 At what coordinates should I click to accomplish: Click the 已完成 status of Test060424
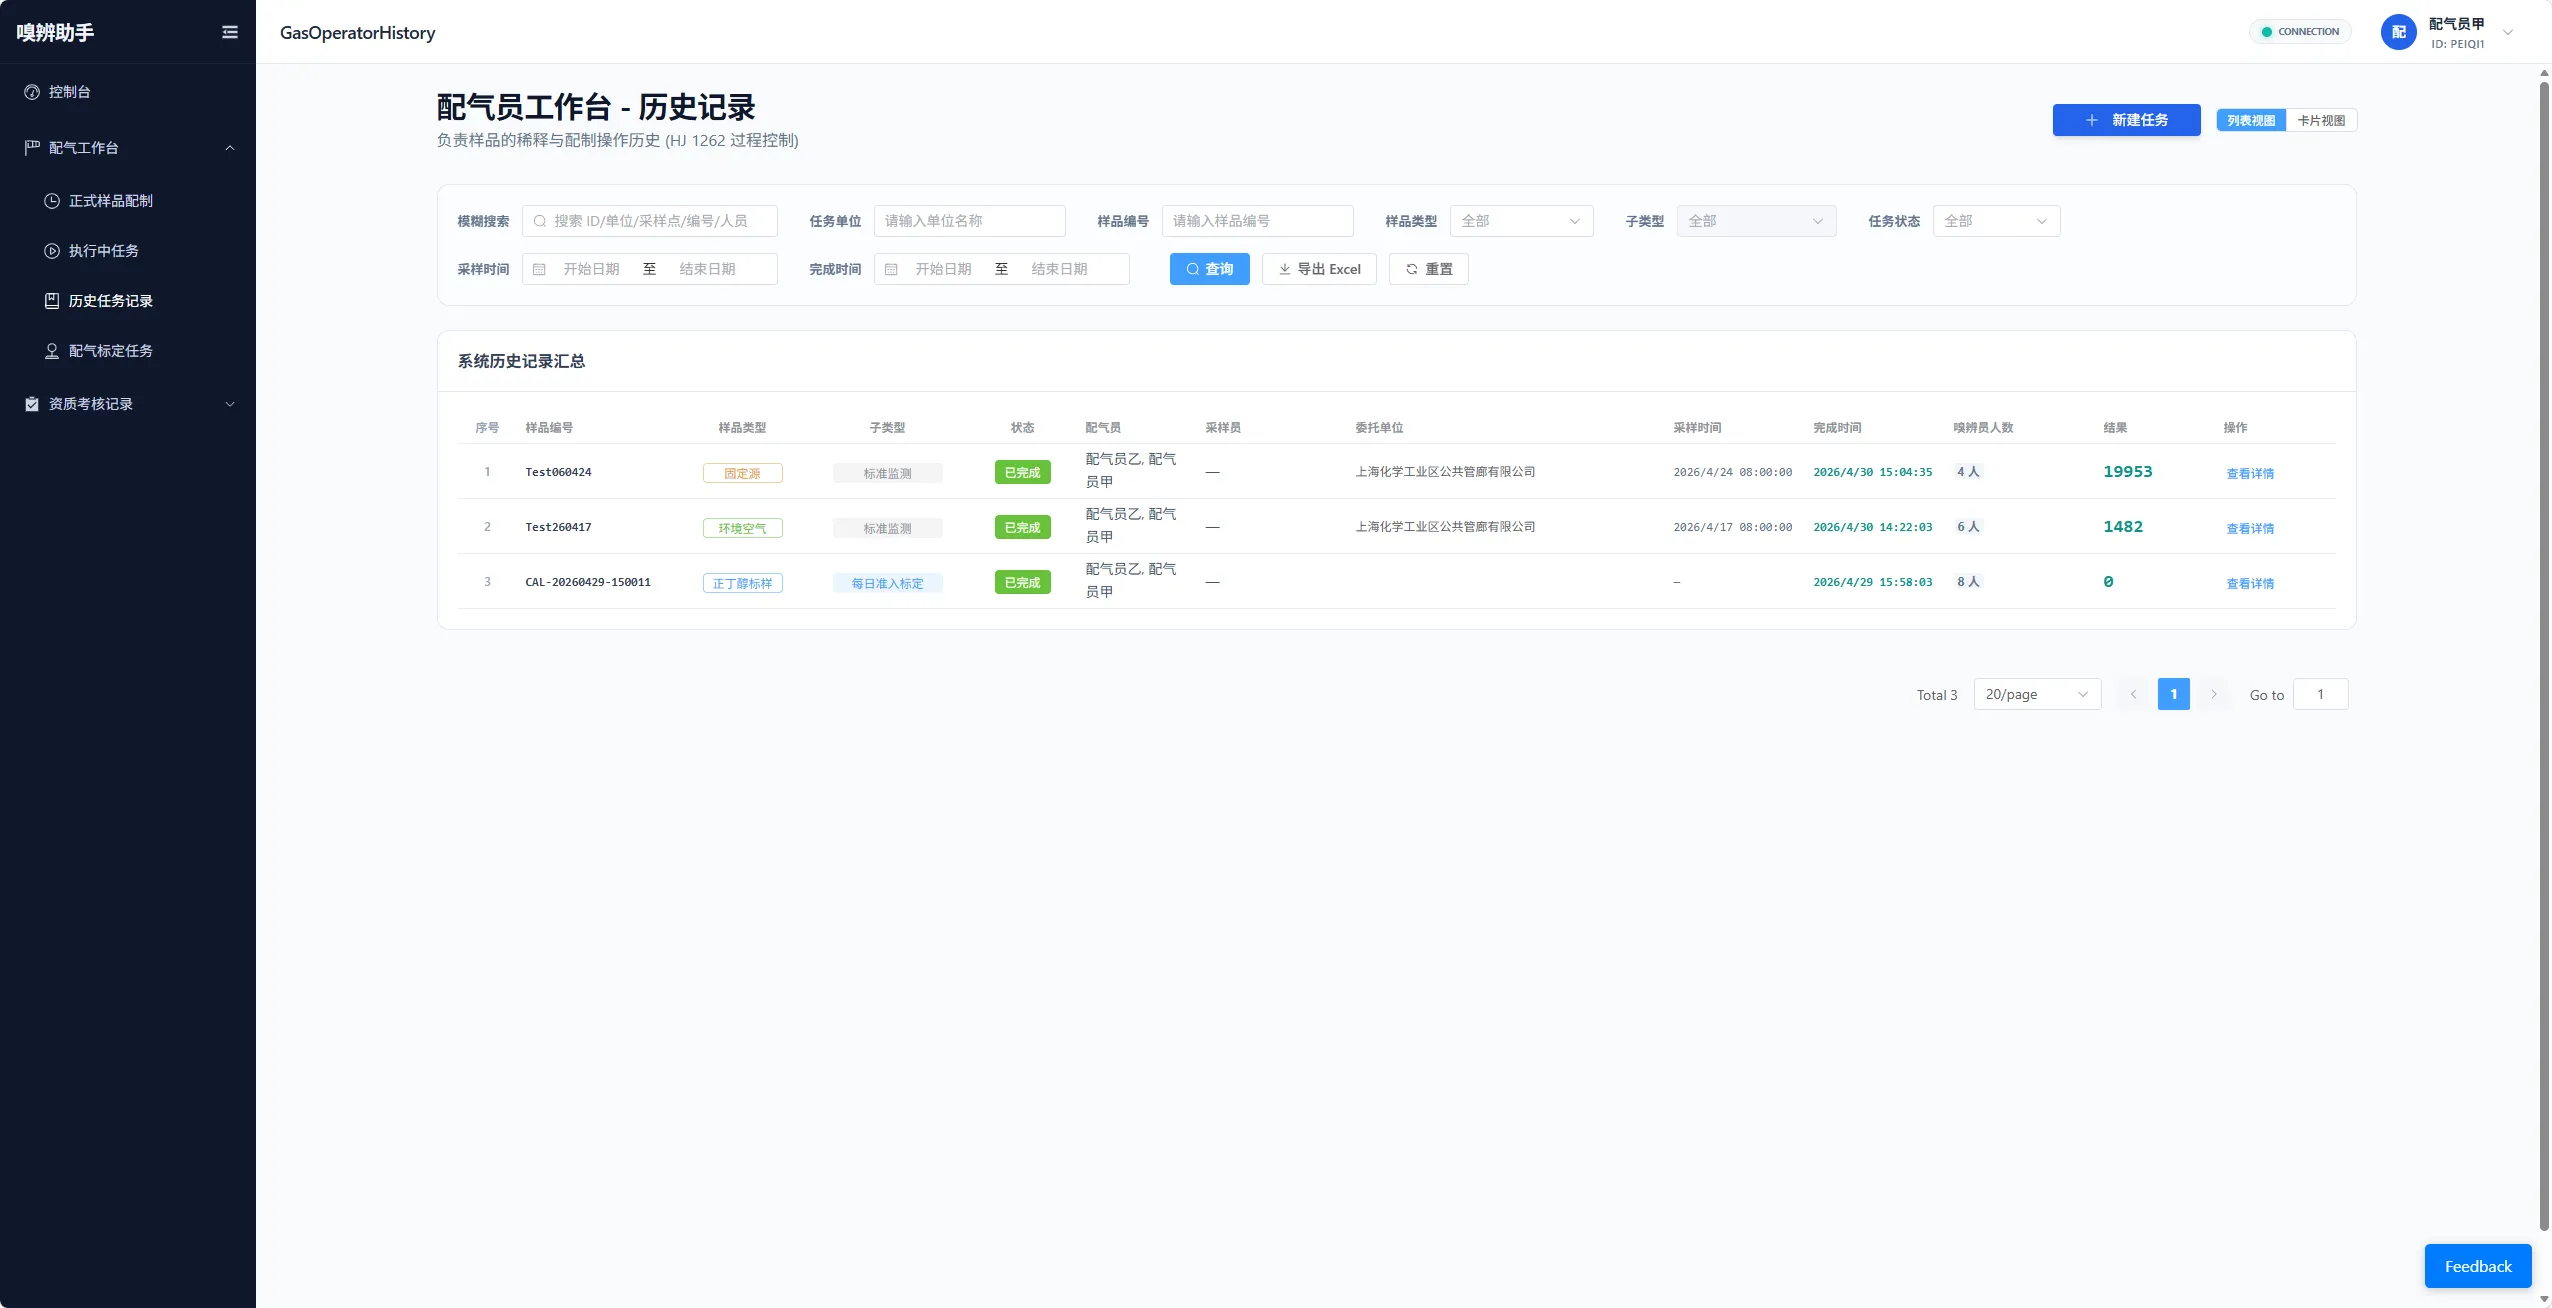click(1022, 472)
